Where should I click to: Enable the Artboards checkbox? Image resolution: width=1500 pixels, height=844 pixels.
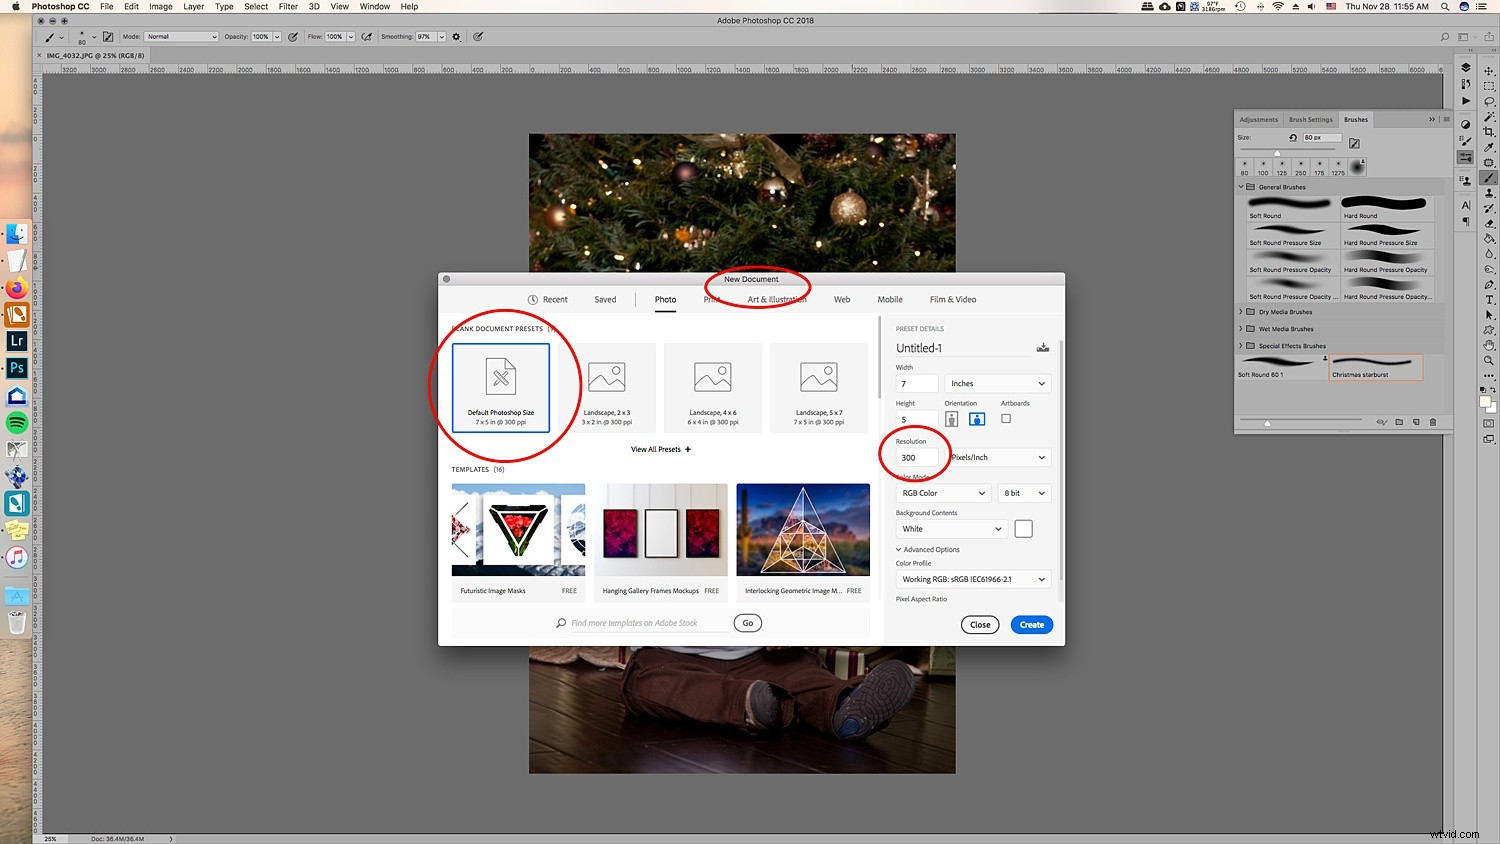pos(1006,419)
